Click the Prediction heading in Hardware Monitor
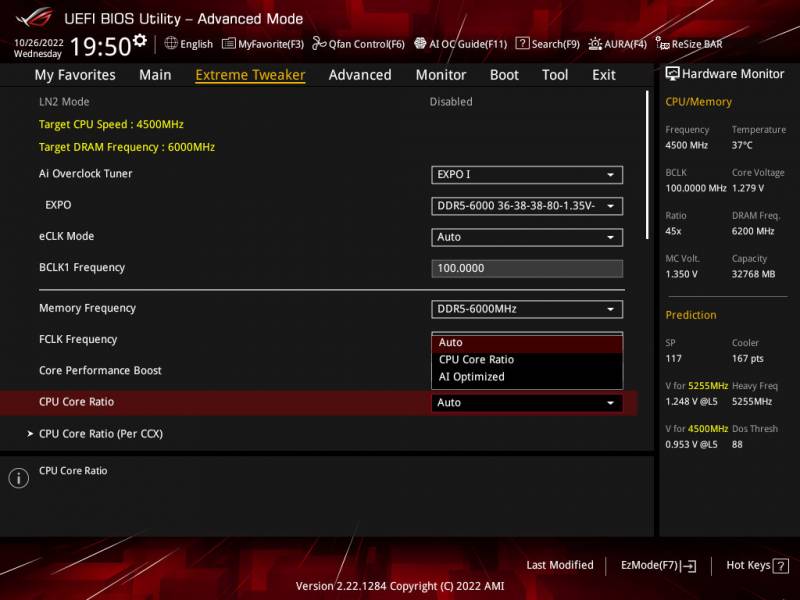800x600 pixels. (691, 315)
